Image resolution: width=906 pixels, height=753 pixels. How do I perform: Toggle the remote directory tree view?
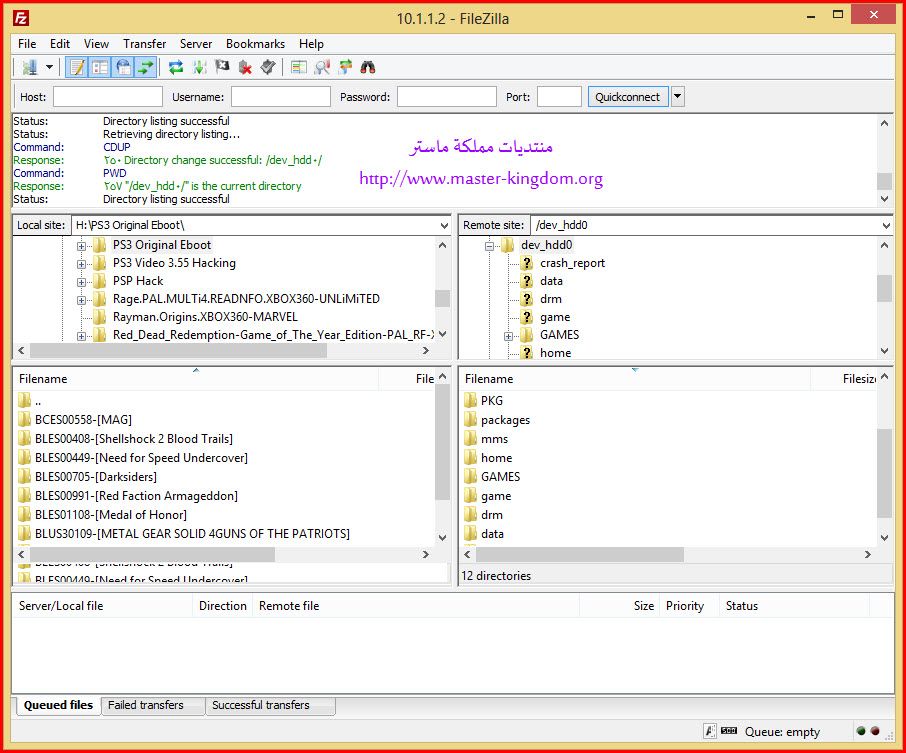point(123,68)
